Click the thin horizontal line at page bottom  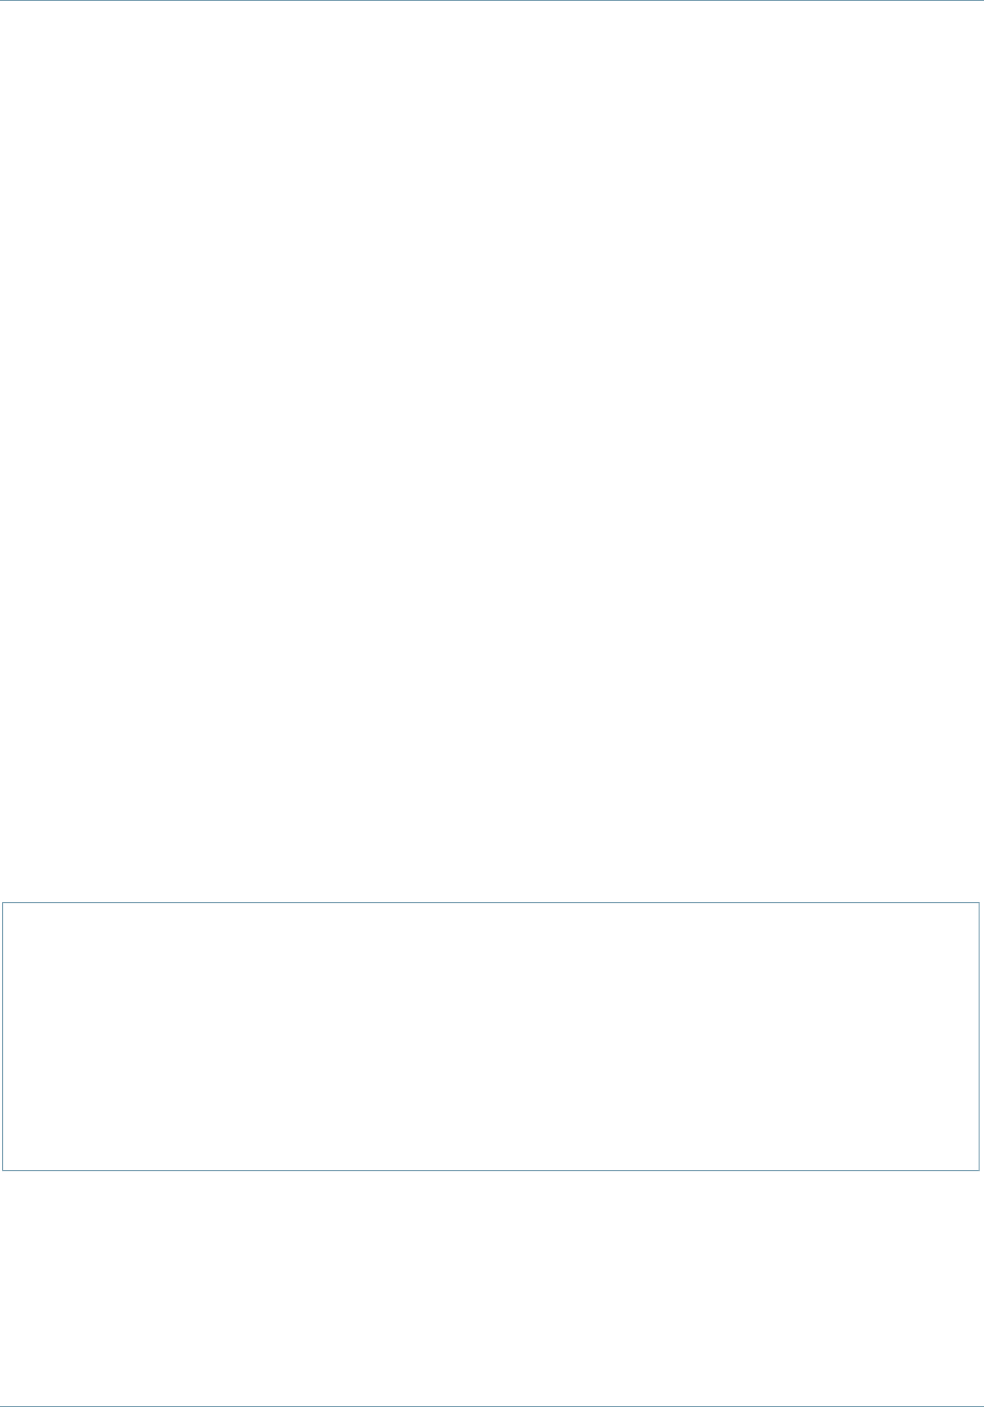(492, 1405)
